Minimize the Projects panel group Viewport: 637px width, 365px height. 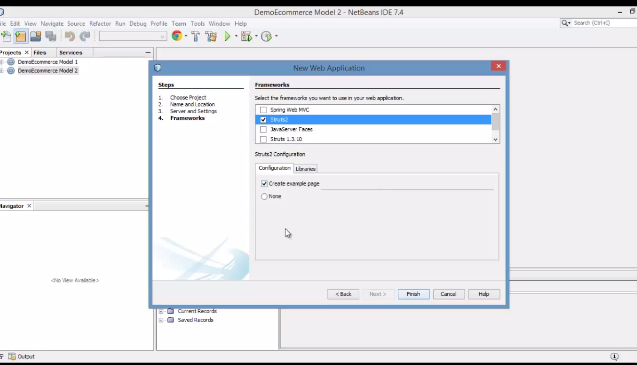tap(148, 52)
